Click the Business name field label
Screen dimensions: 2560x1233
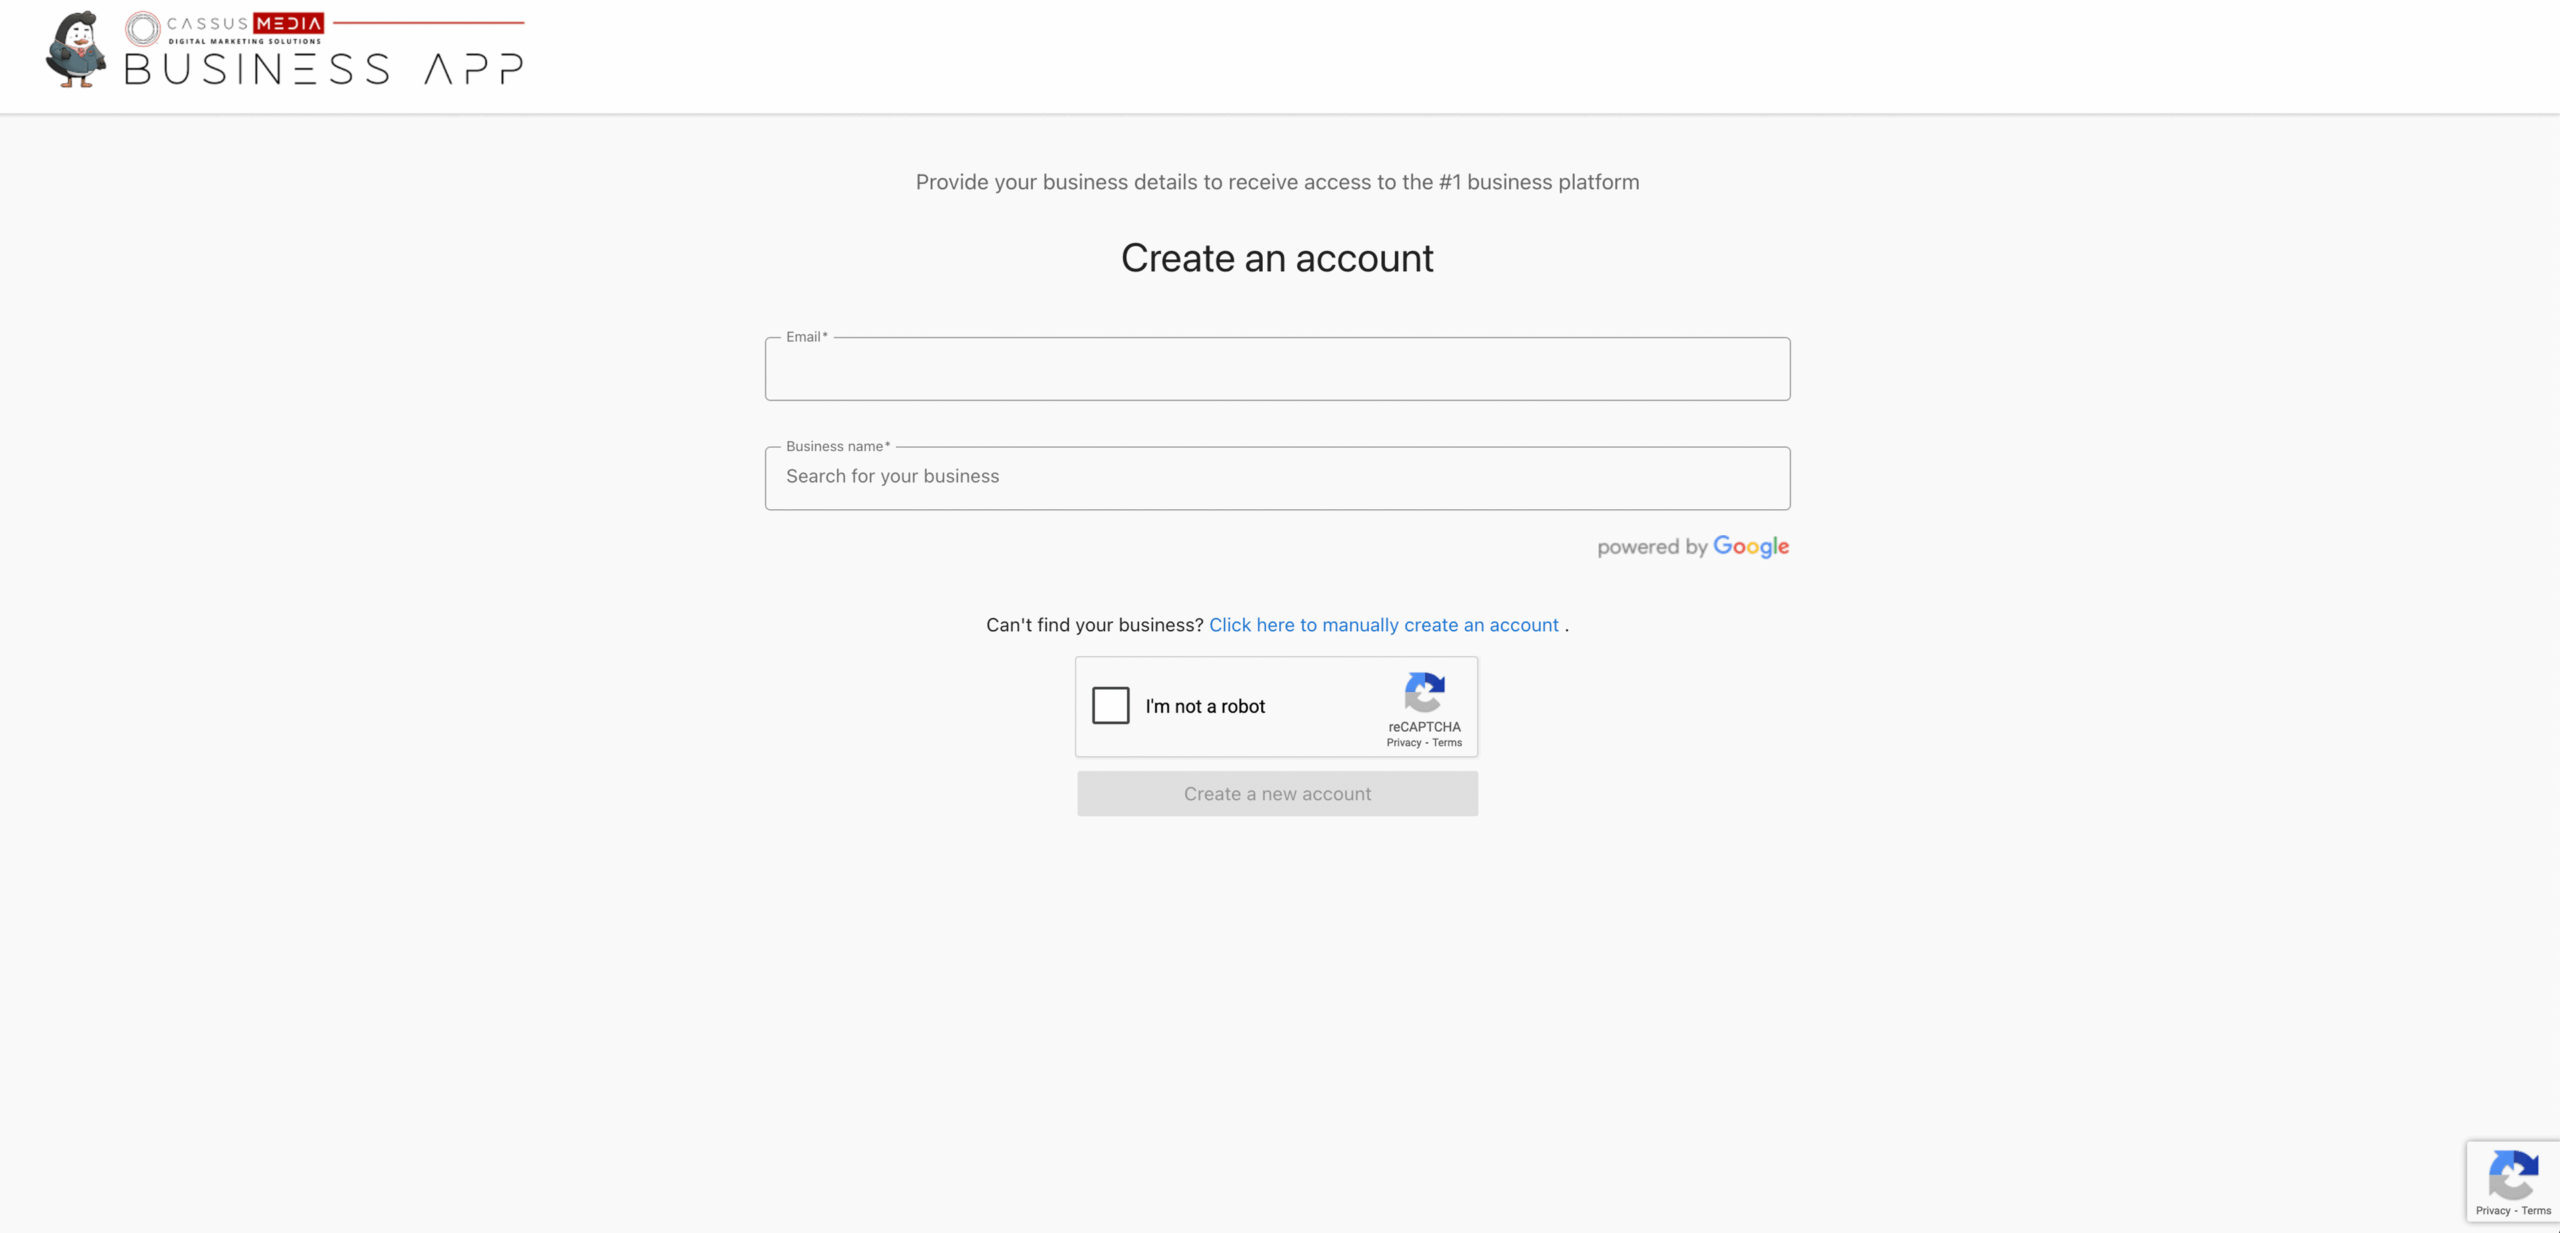tap(837, 446)
